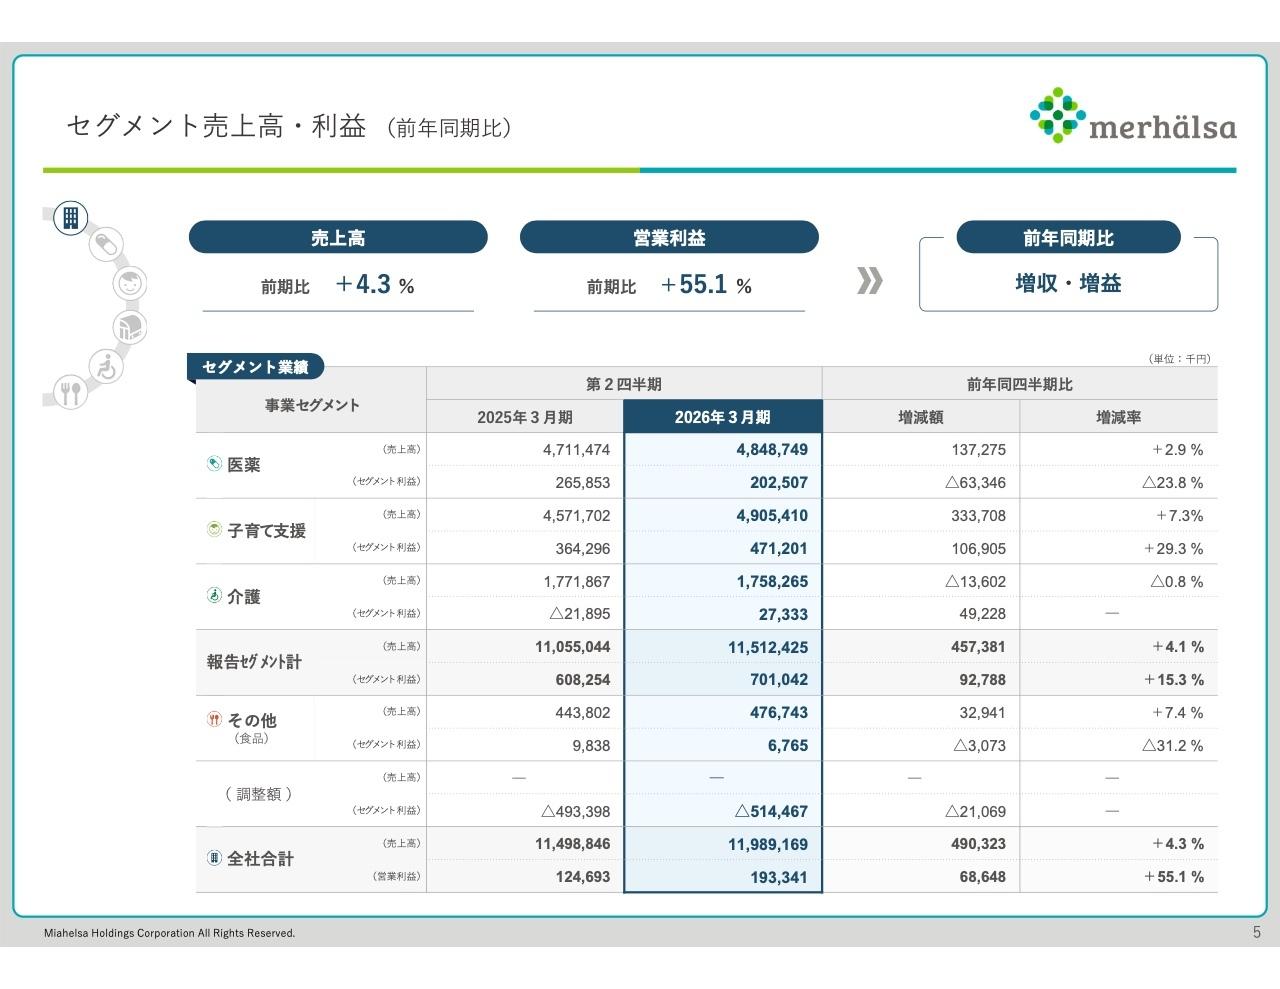The width and height of the screenshot is (1280, 989).
Task: Click the page number 5 at bottom right
Action: point(1256,933)
